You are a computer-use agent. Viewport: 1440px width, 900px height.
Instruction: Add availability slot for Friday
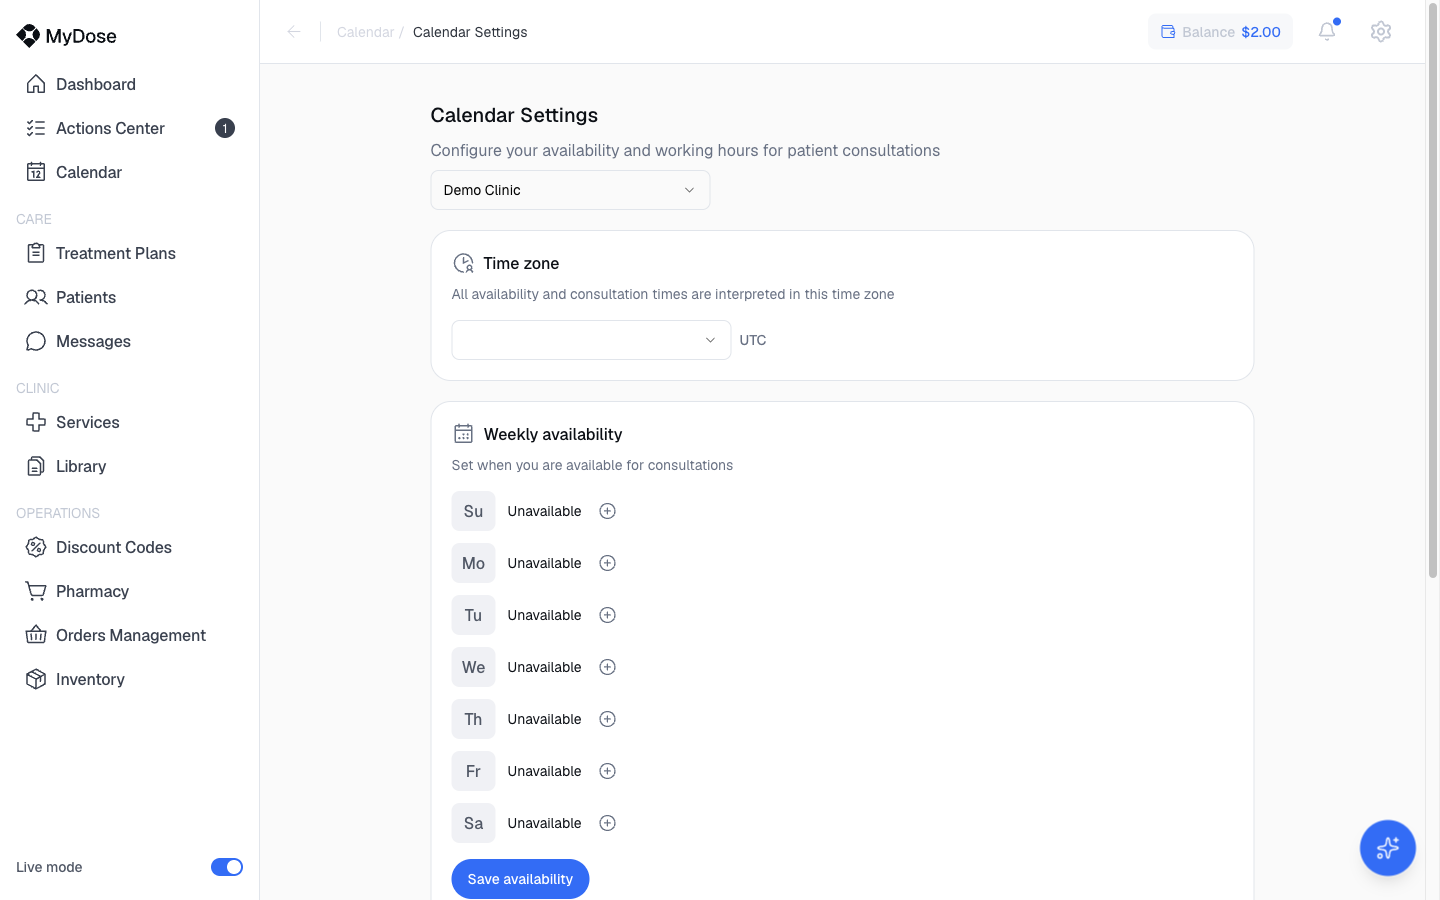pyautogui.click(x=607, y=771)
